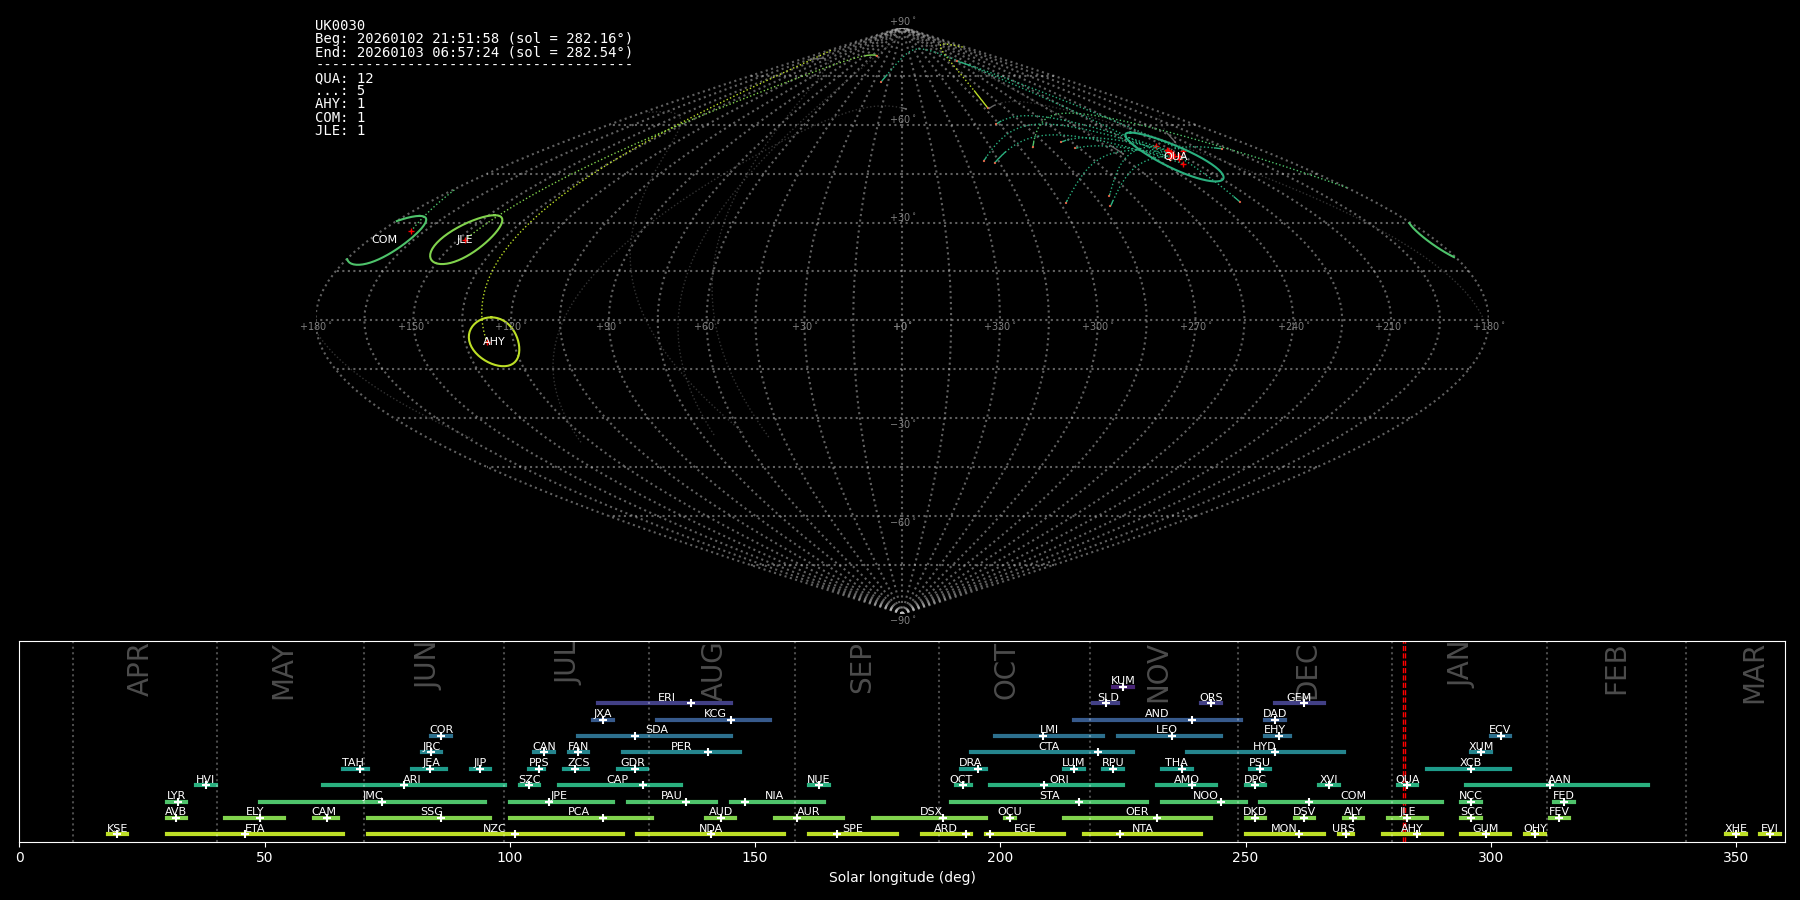Click the QUA peak marker in timeline
Screen dimensions: 1800x900
1406,785
